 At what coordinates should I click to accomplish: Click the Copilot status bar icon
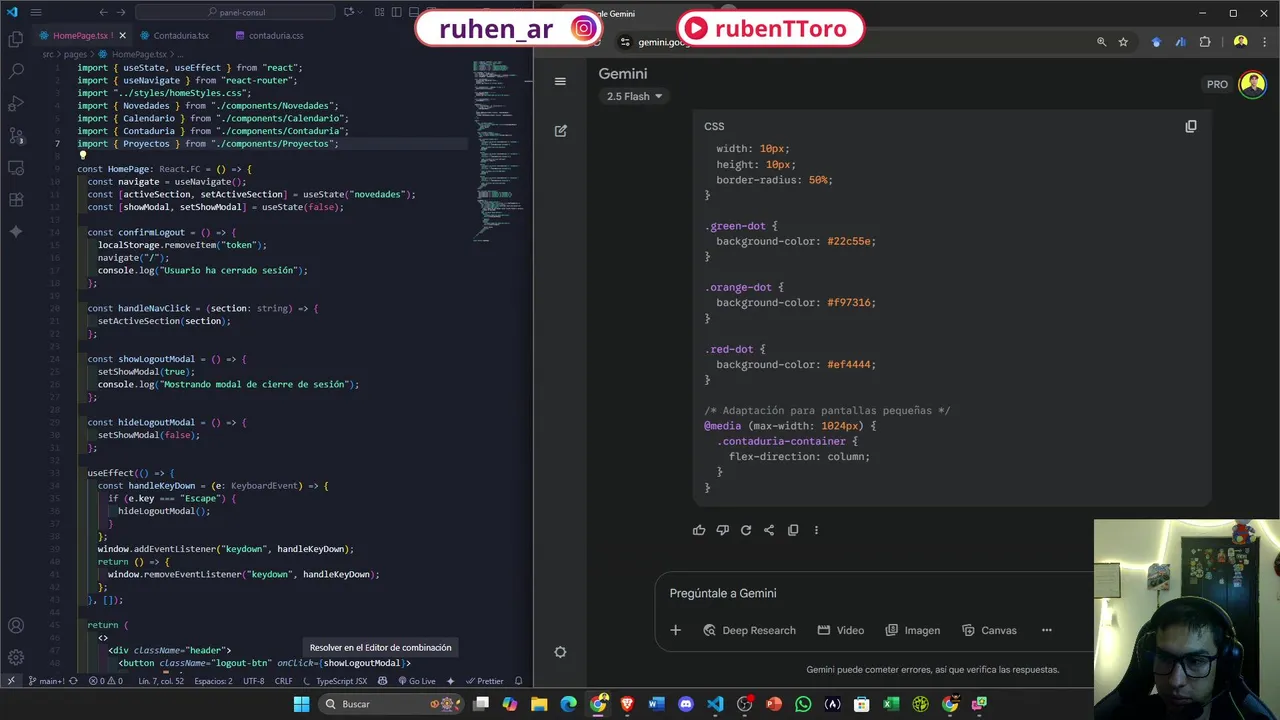click(x=383, y=681)
